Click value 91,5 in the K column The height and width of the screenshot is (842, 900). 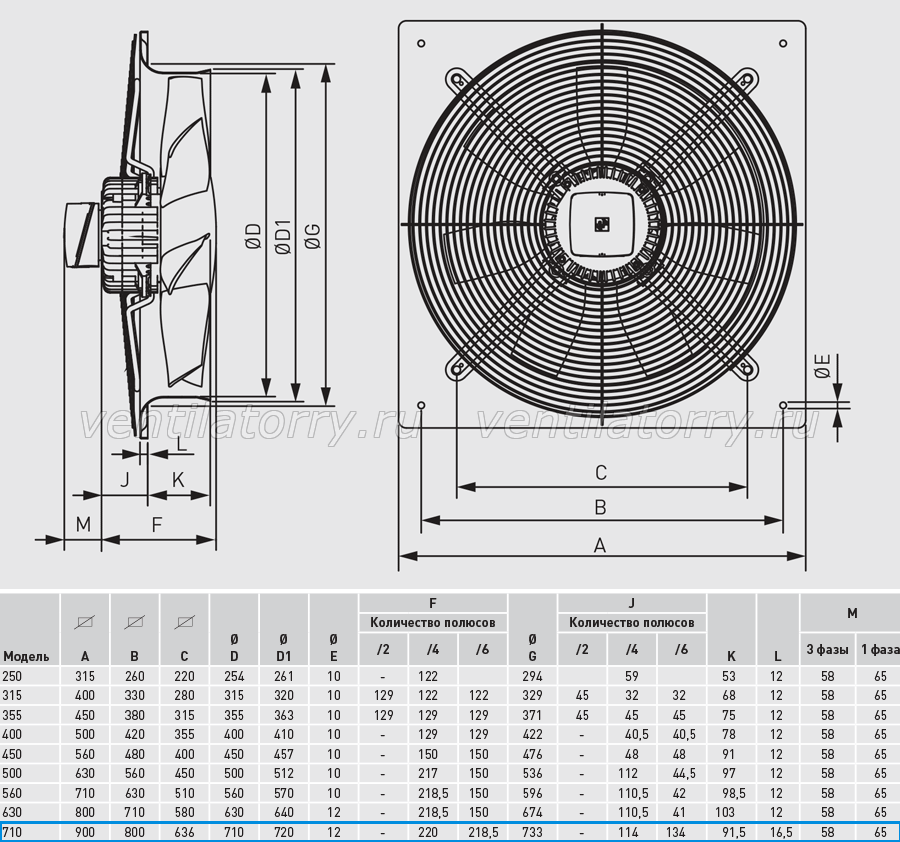(734, 832)
